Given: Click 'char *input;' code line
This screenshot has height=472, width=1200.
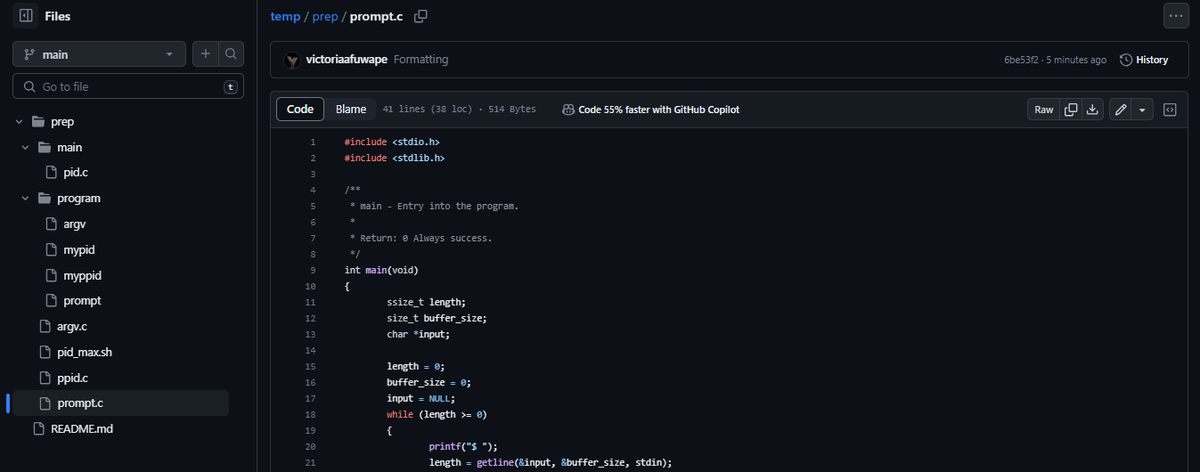Looking at the screenshot, I should point(418,334).
